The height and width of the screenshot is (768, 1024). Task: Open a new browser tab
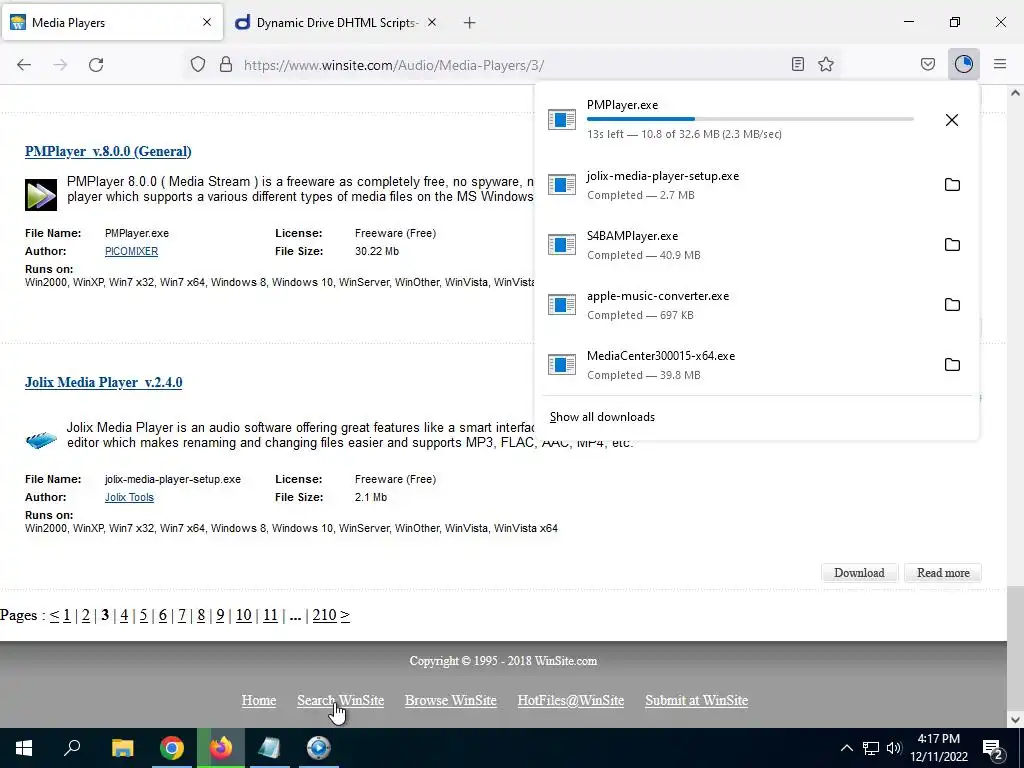pos(470,23)
